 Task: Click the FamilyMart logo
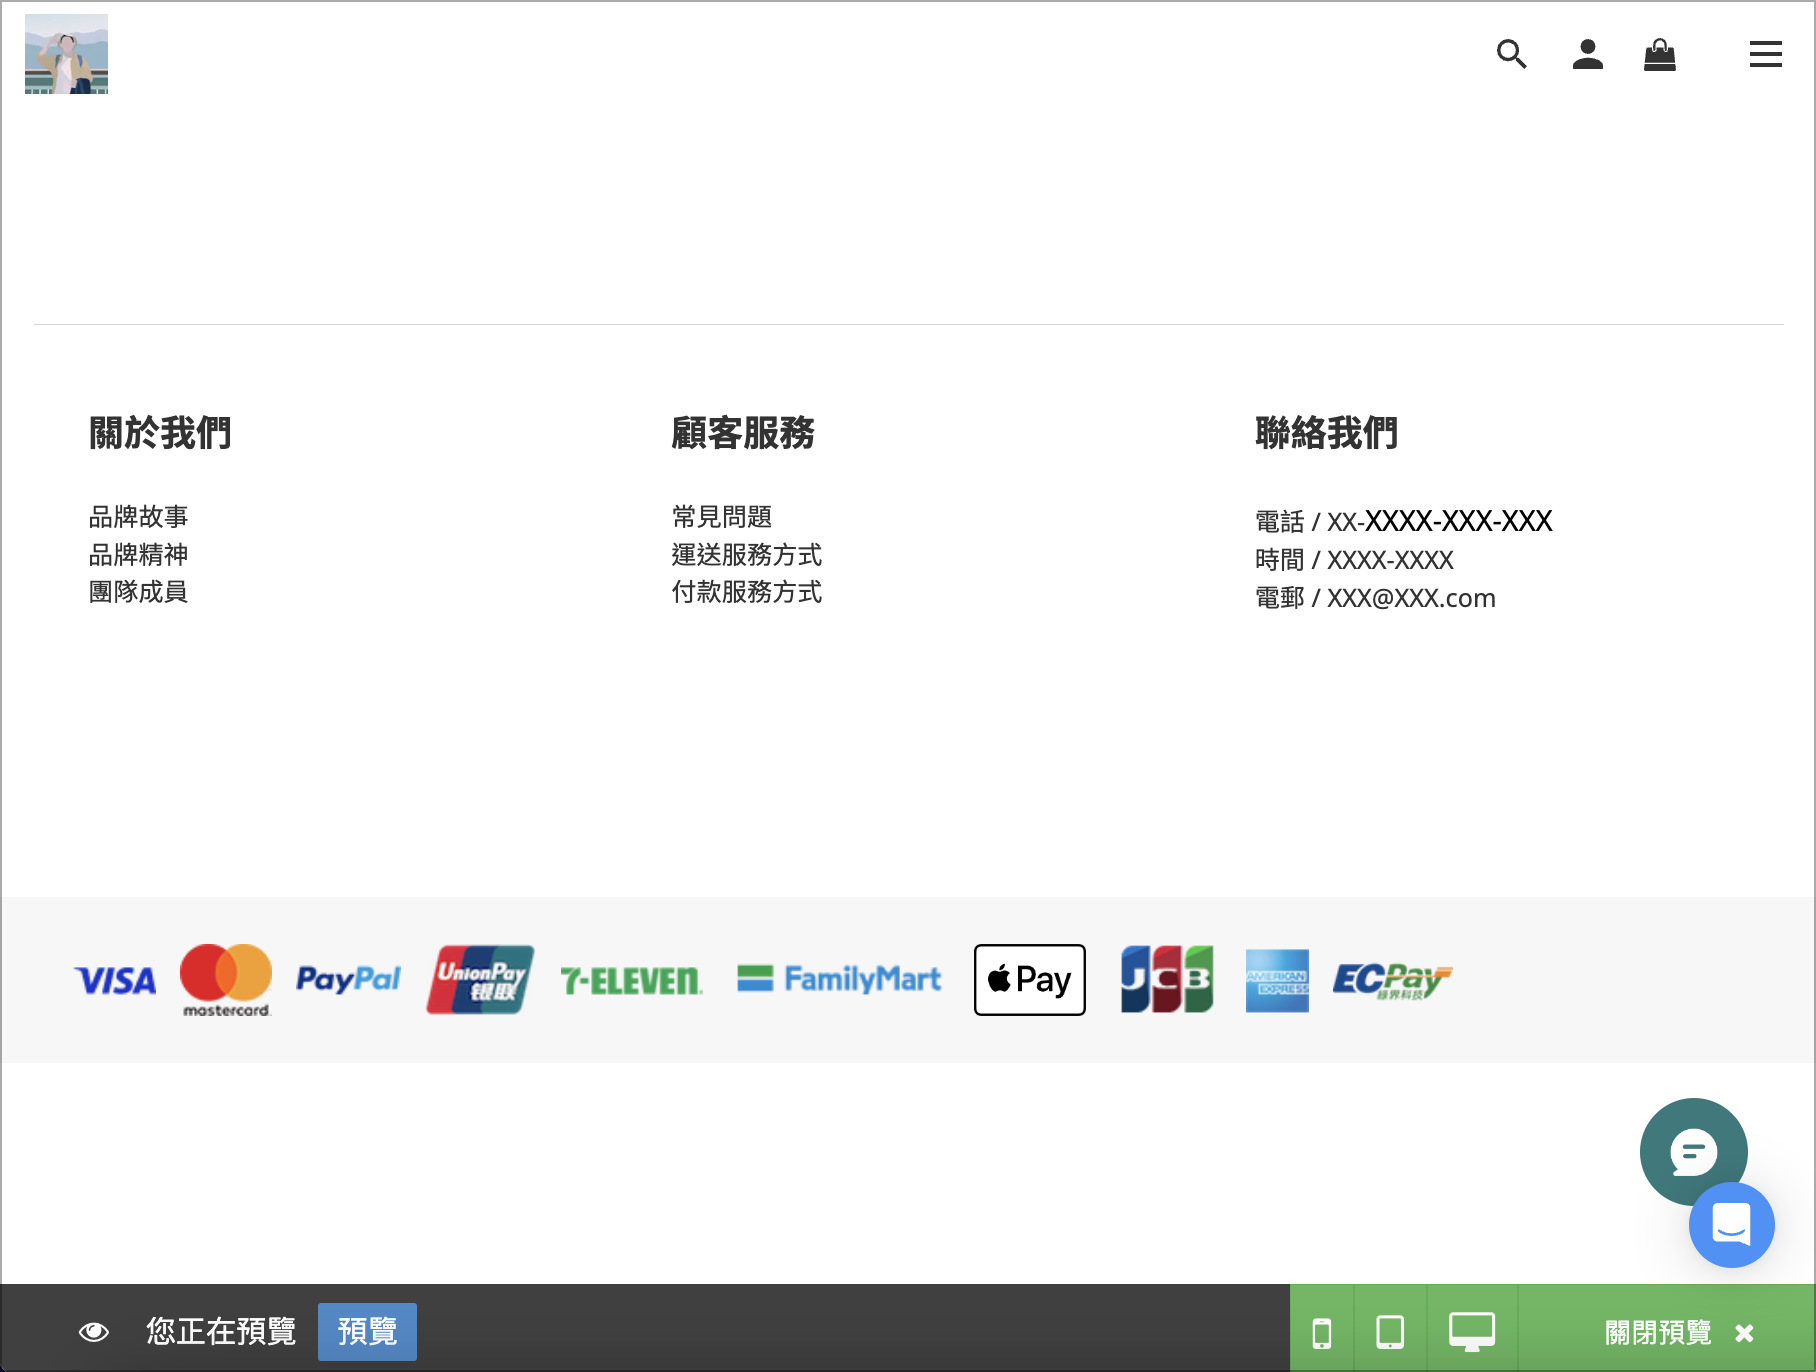click(x=839, y=979)
